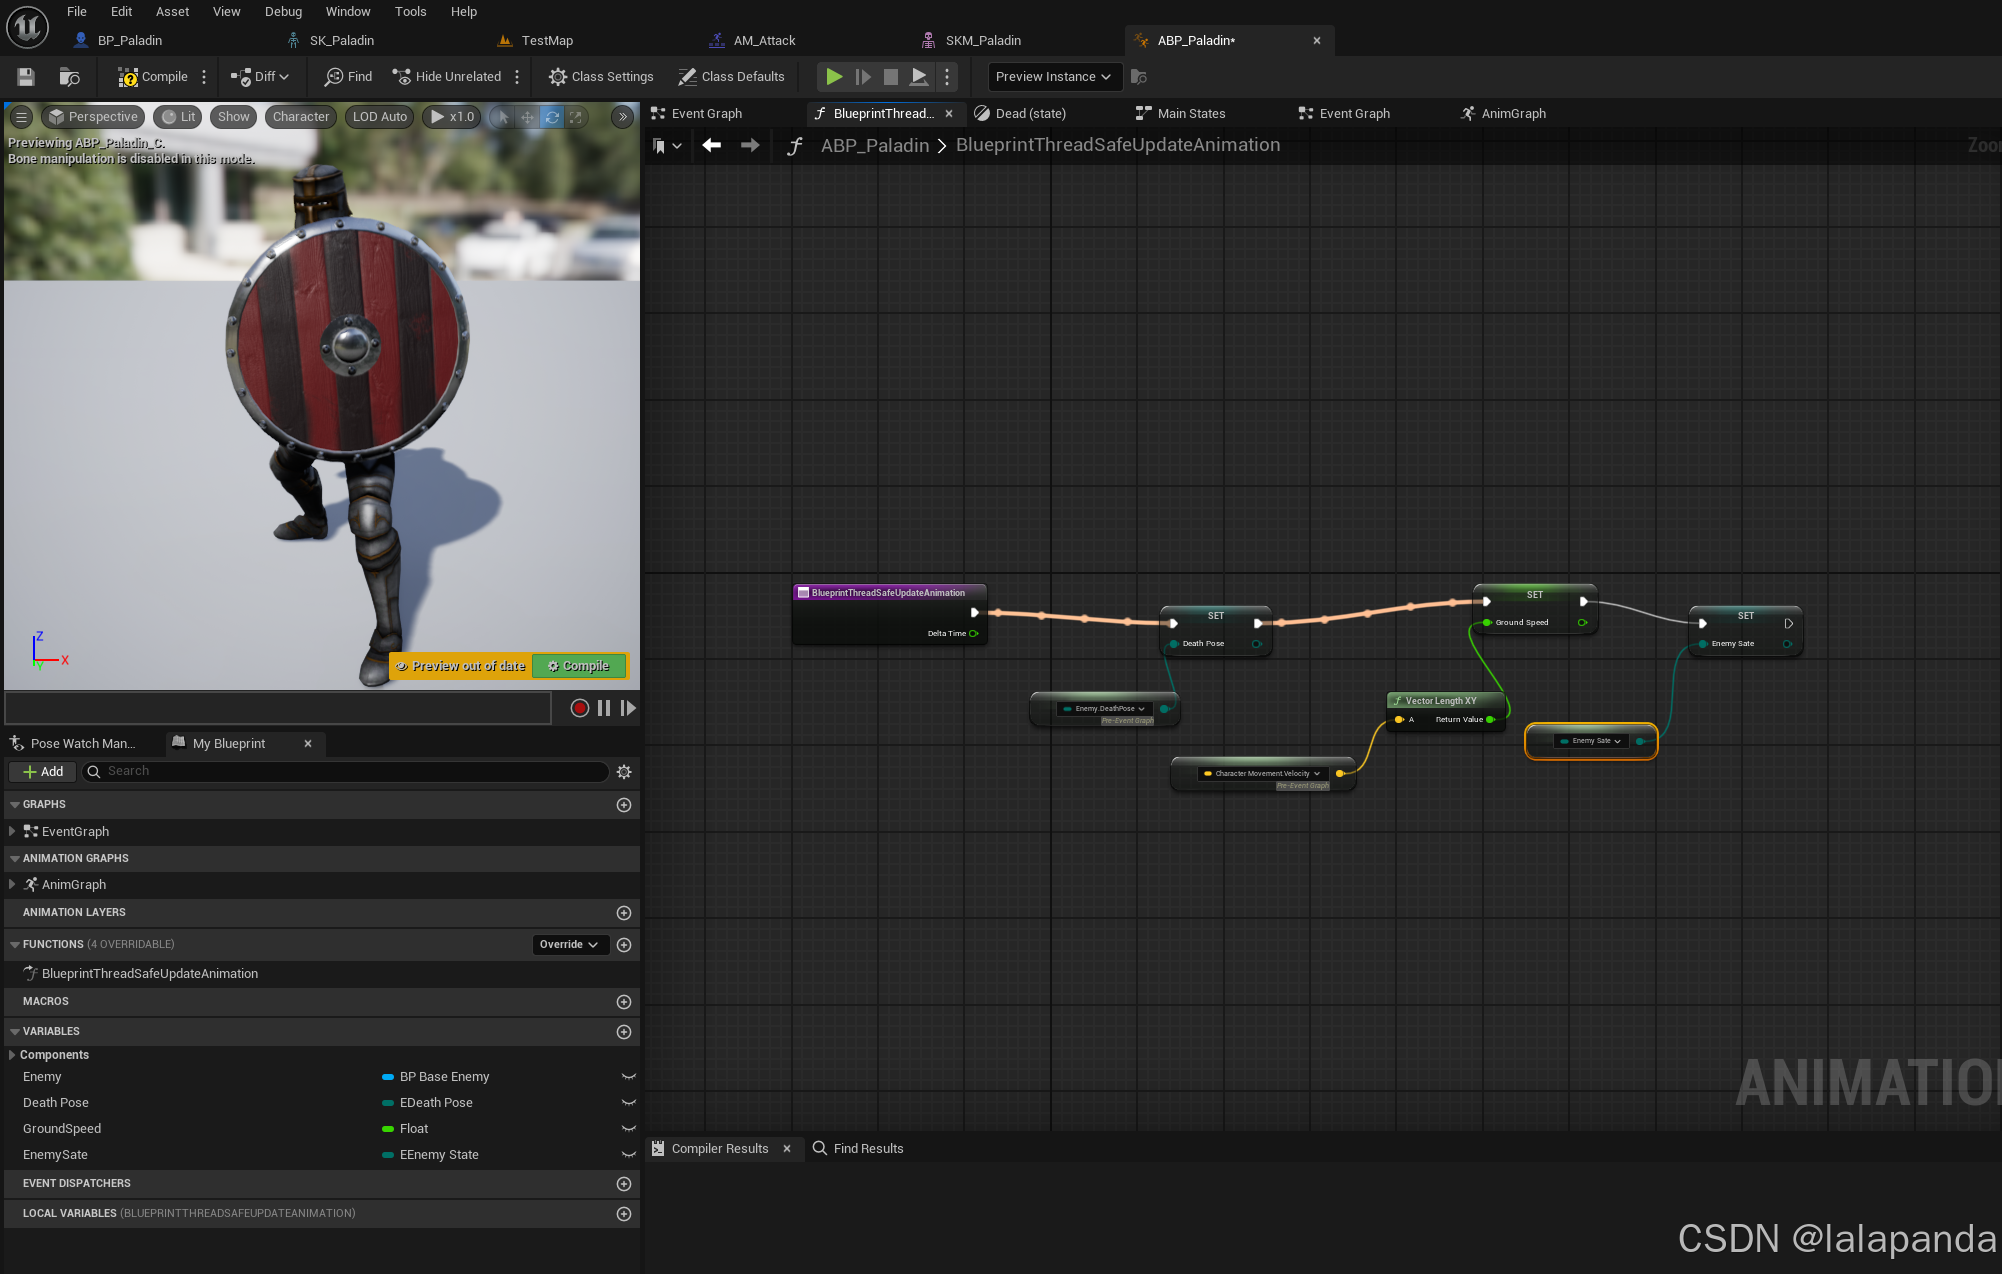Screen dimensions: 2002x1274
Task: Click the green Compile button in viewport
Action: pyautogui.click(x=579, y=666)
